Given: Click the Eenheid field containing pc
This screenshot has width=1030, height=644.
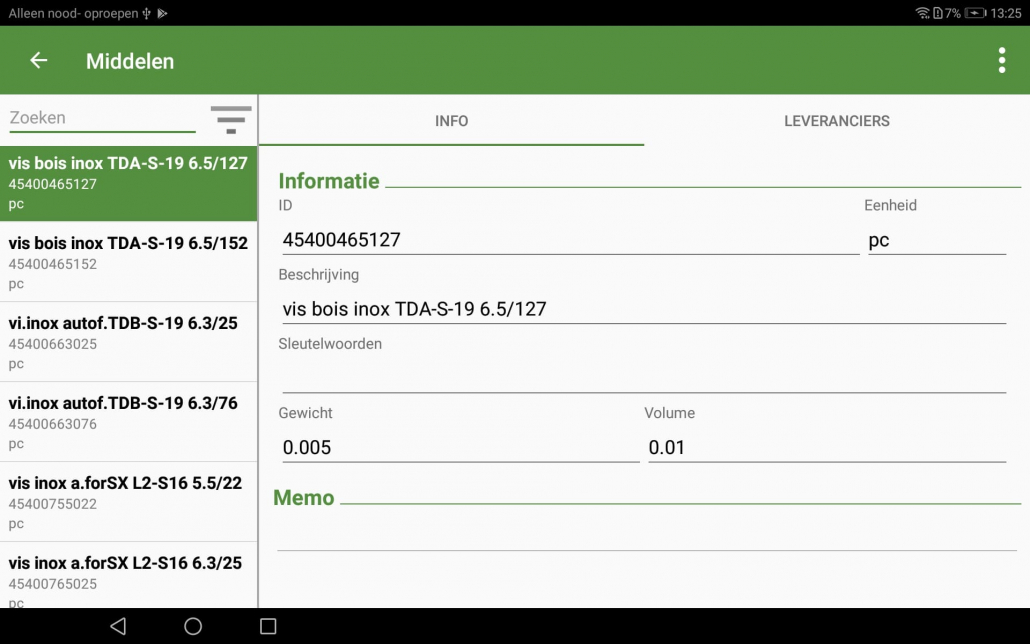Looking at the screenshot, I should point(937,240).
